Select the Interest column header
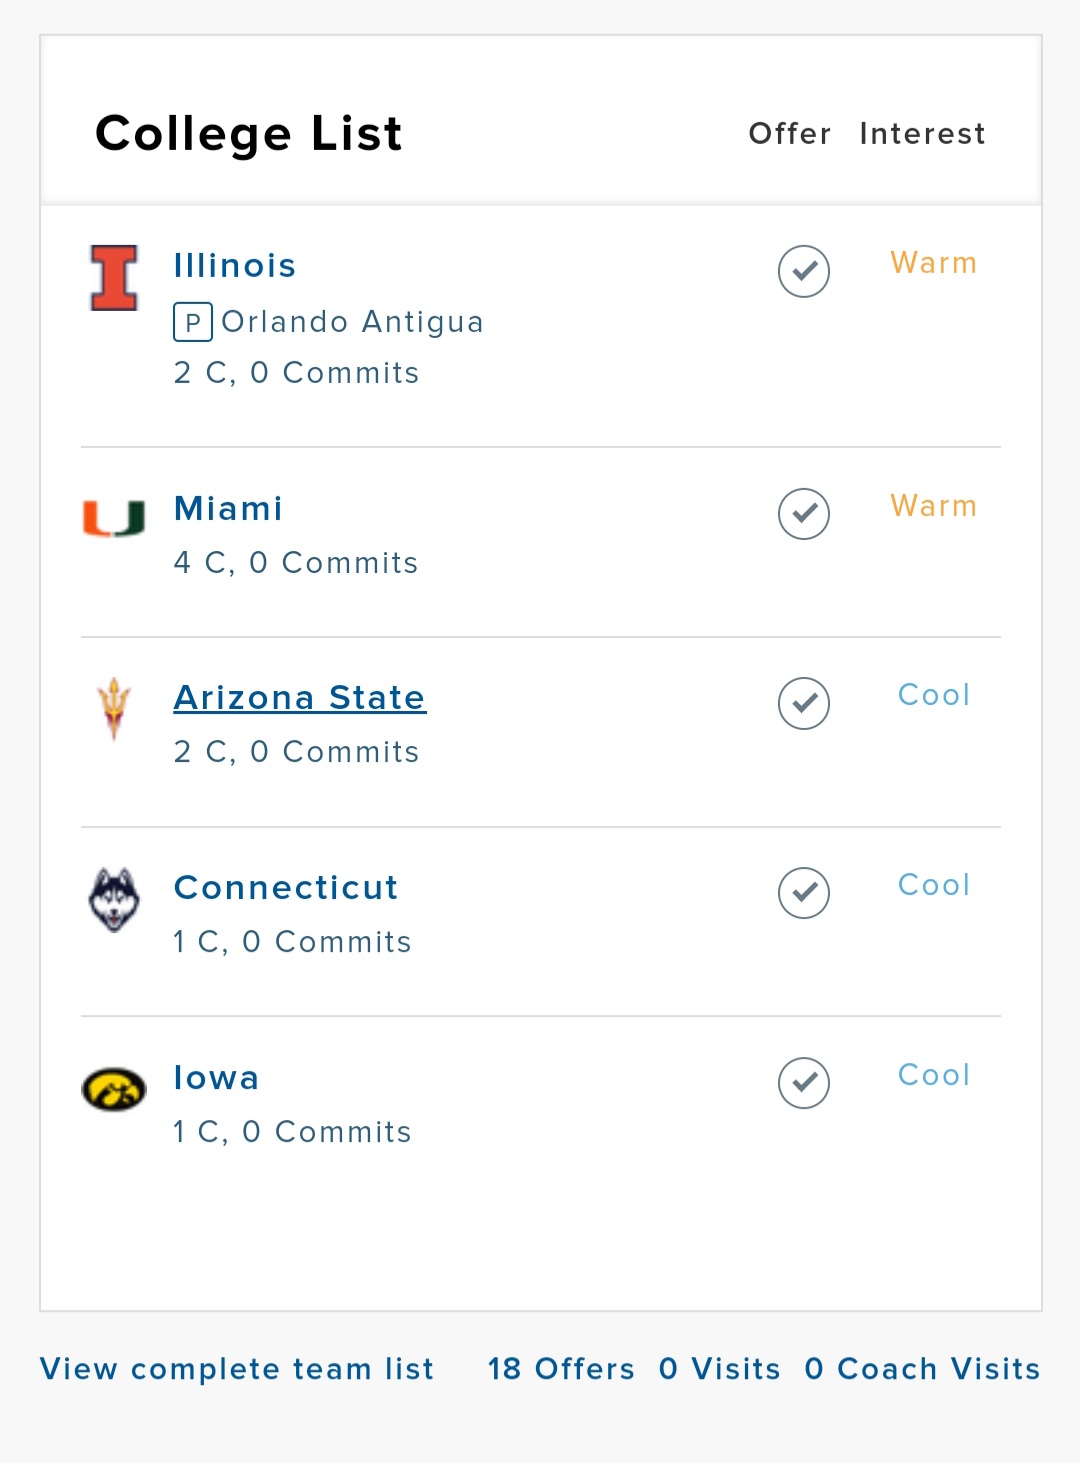 (922, 134)
